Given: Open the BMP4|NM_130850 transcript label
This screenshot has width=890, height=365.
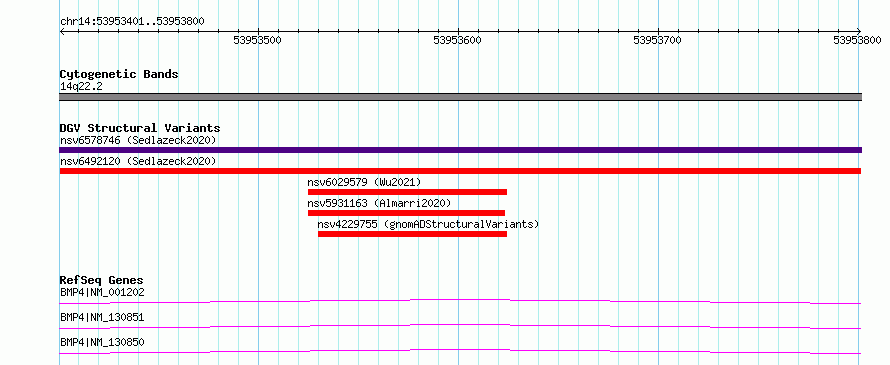Looking at the screenshot, I should coord(102,342).
